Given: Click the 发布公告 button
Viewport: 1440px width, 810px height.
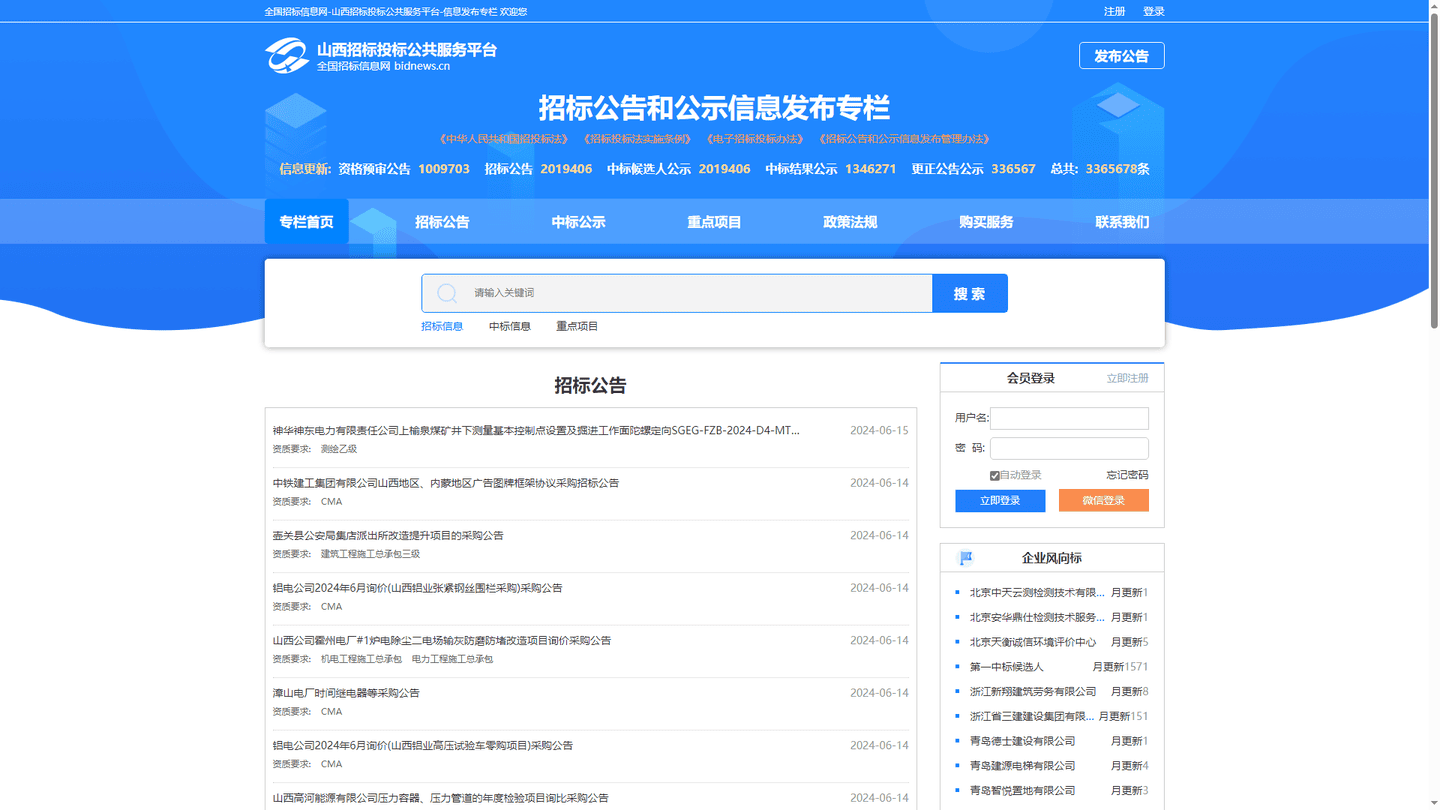Looking at the screenshot, I should 1122,56.
